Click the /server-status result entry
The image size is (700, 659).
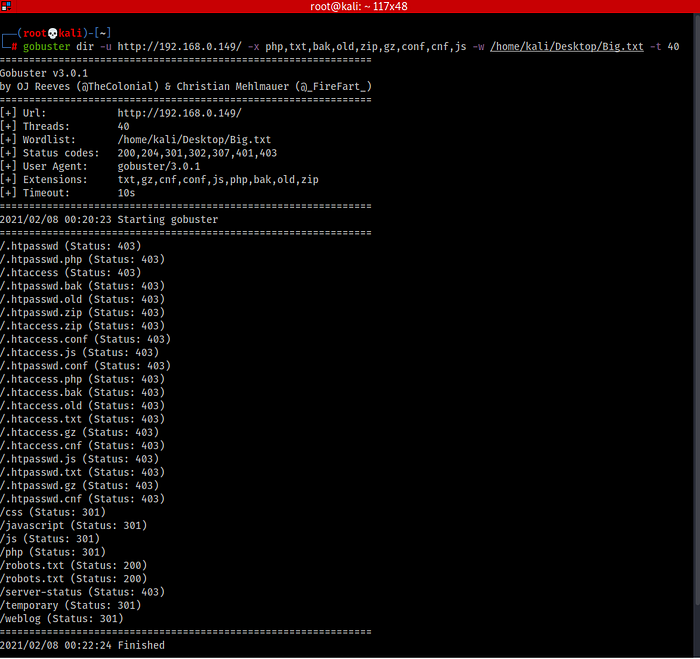82,592
